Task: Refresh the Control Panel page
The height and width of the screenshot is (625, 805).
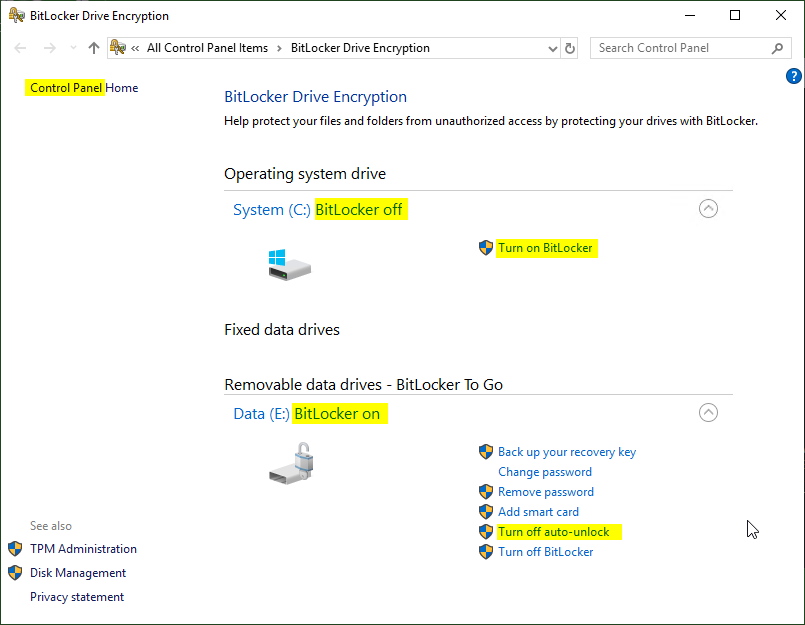Action: point(570,48)
